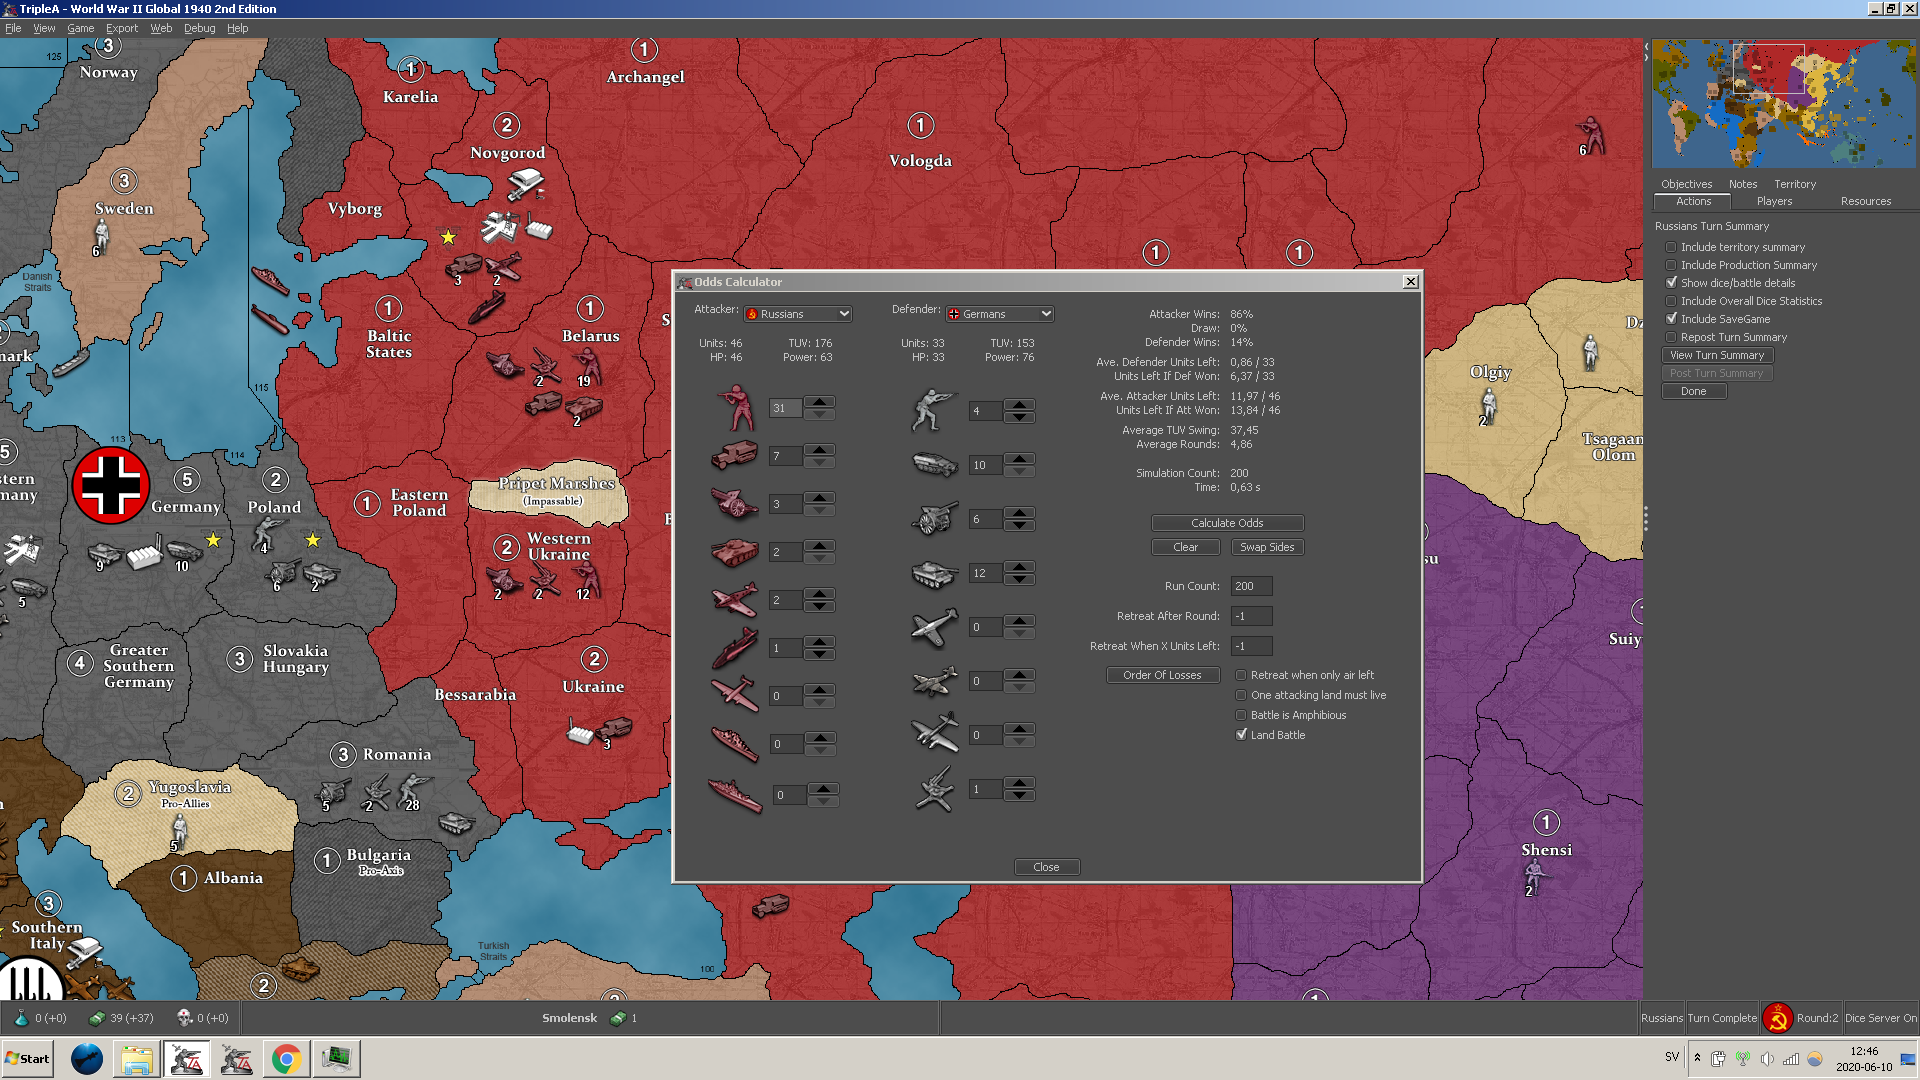Click the Russian fighter plane icon
1920x1080 pixels.
(x=734, y=599)
